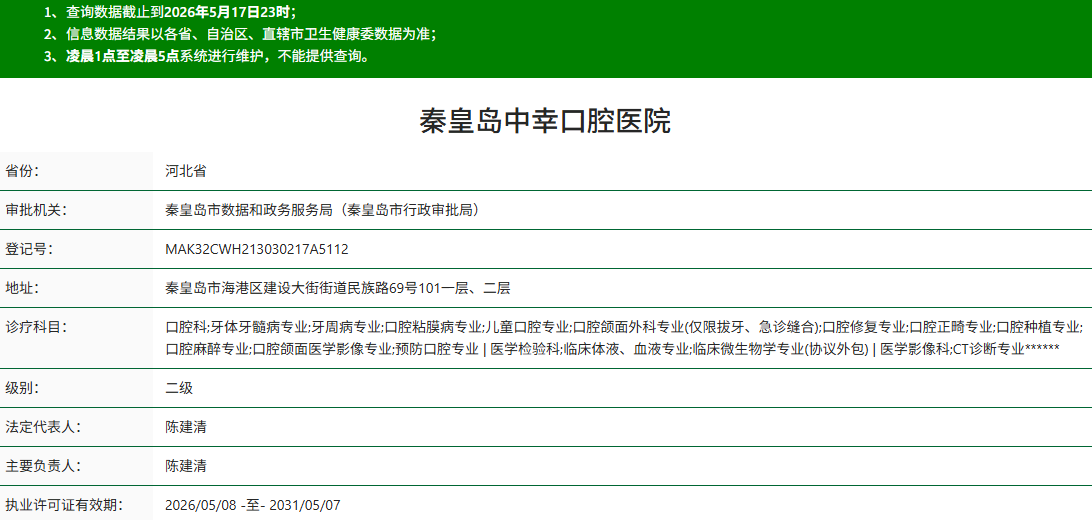1092x520 pixels.
Task: Click the 审批机关 label
Action: tap(36, 210)
